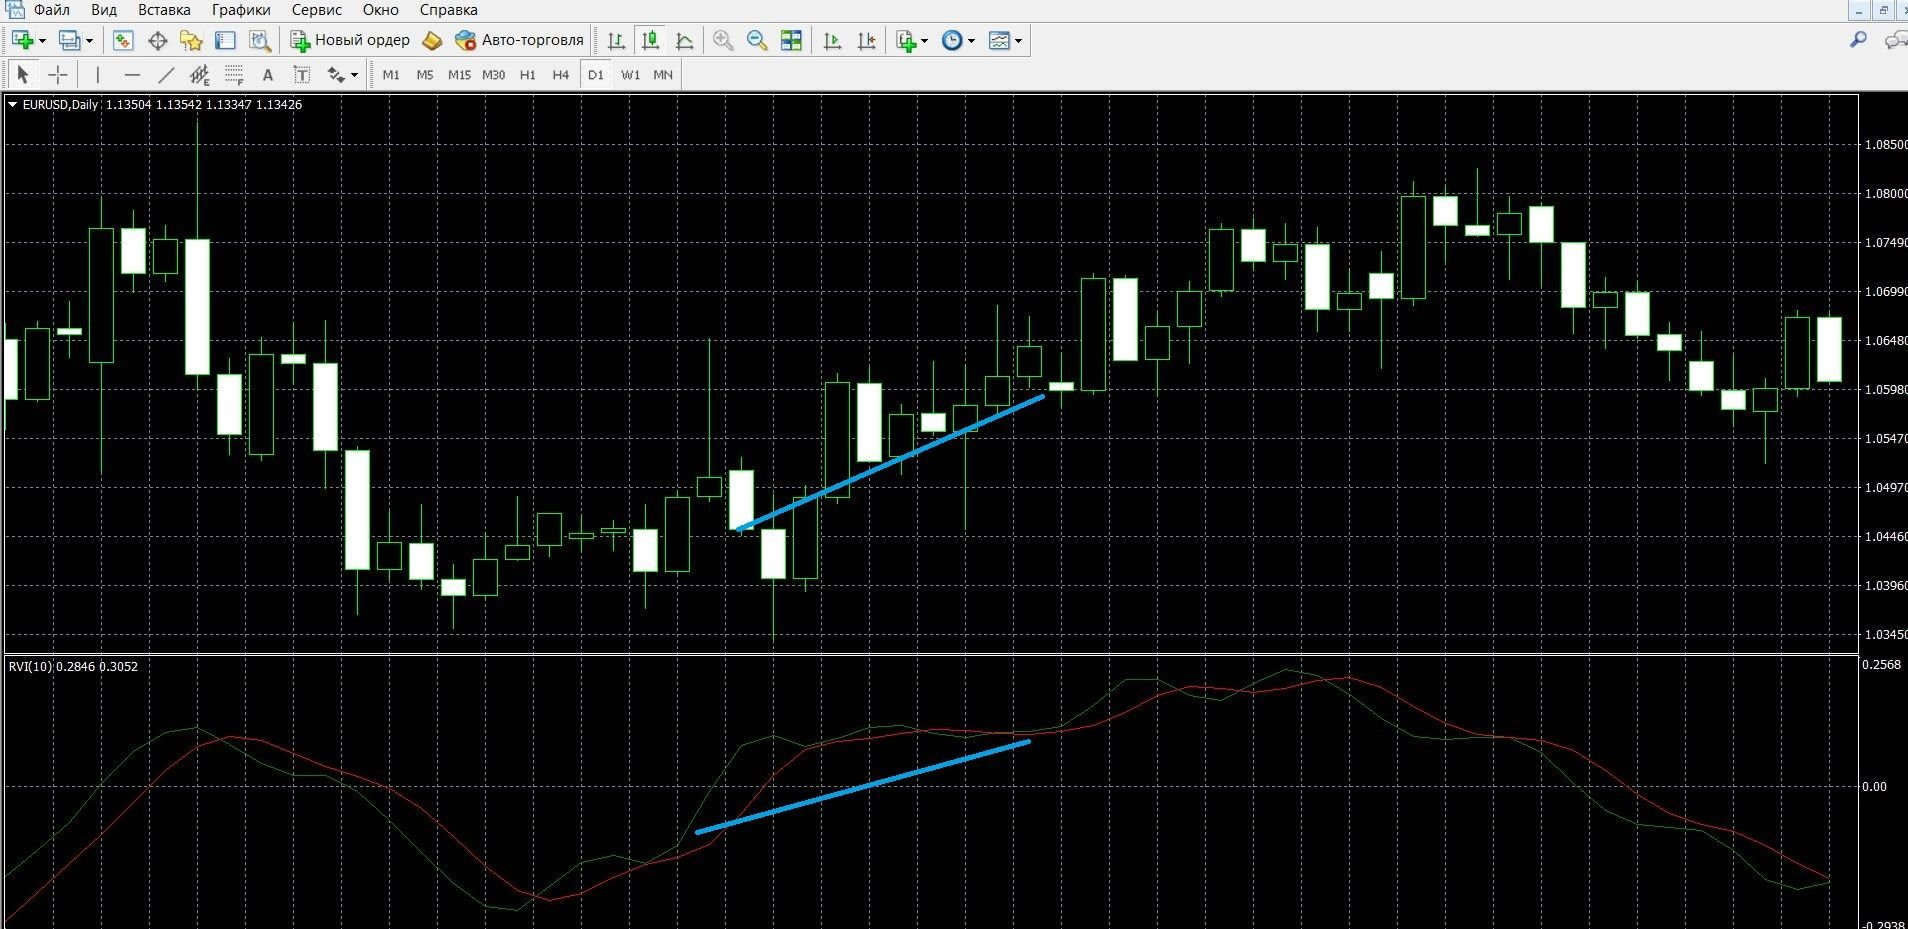
Task: Select the Fibonacci Retracement tool
Action: pyautogui.click(x=234, y=75)
